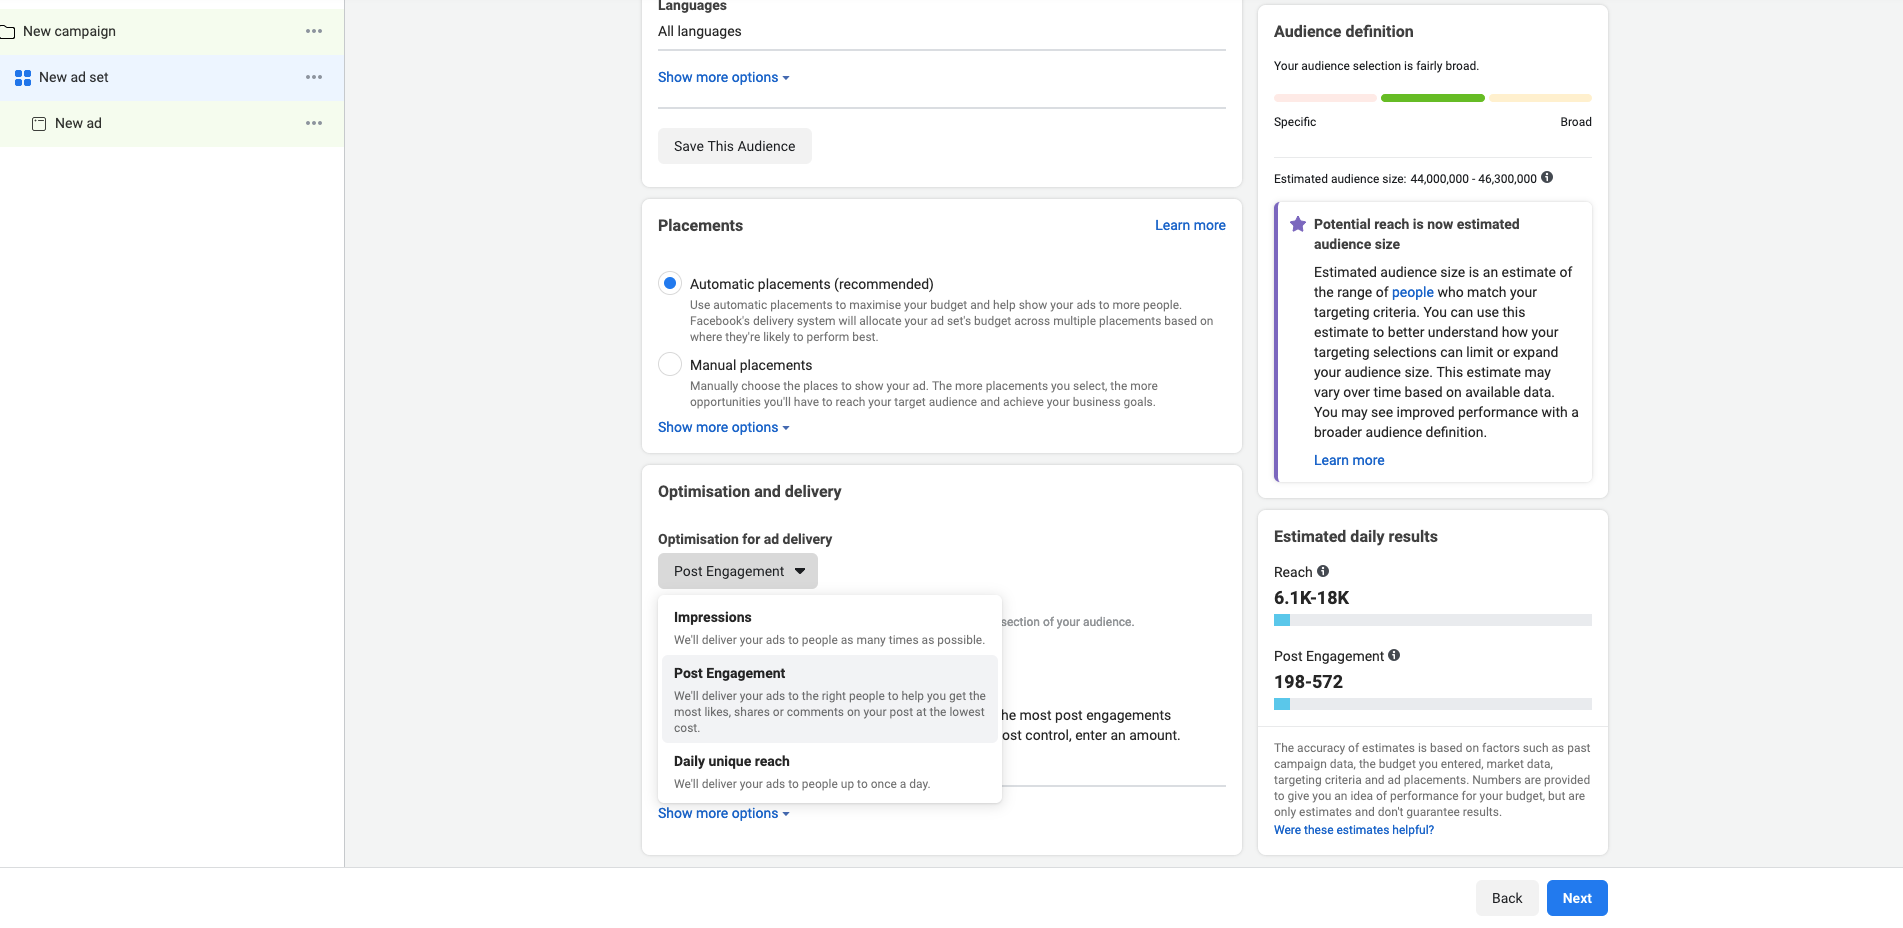Click the Save This Audience button

(x=735, y=146)
